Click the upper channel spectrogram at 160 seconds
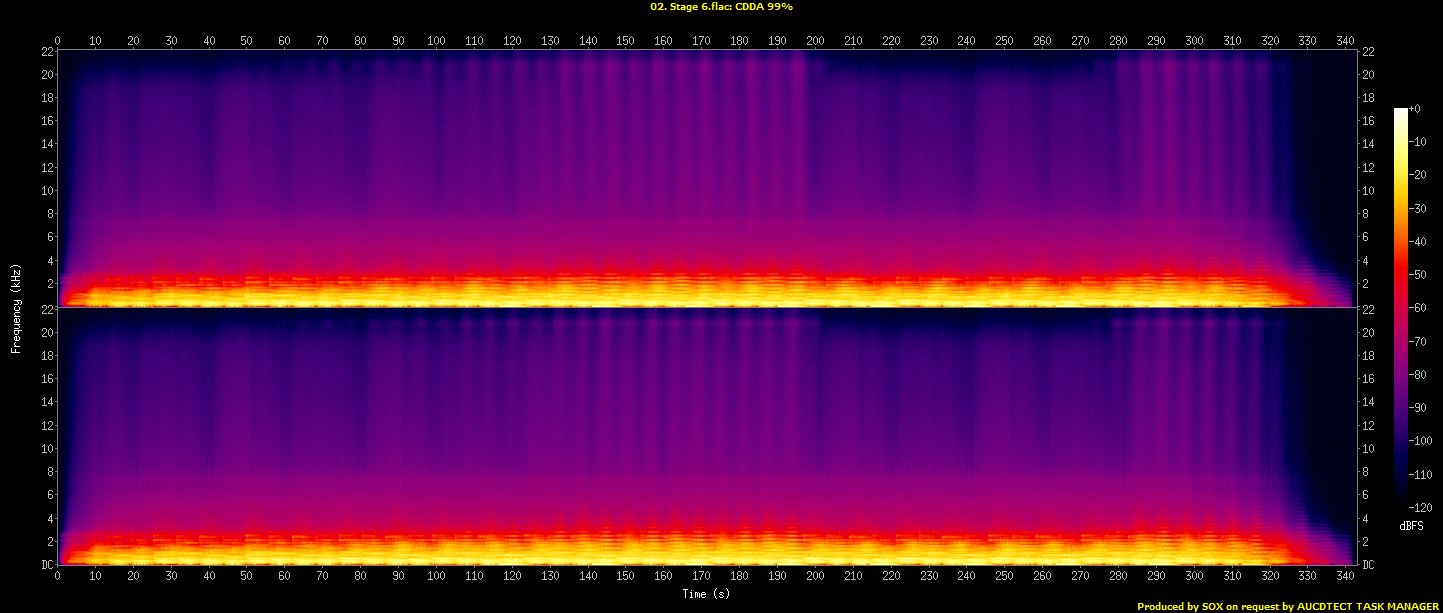This screenshot has height=613, width=1443. point(664,180)
